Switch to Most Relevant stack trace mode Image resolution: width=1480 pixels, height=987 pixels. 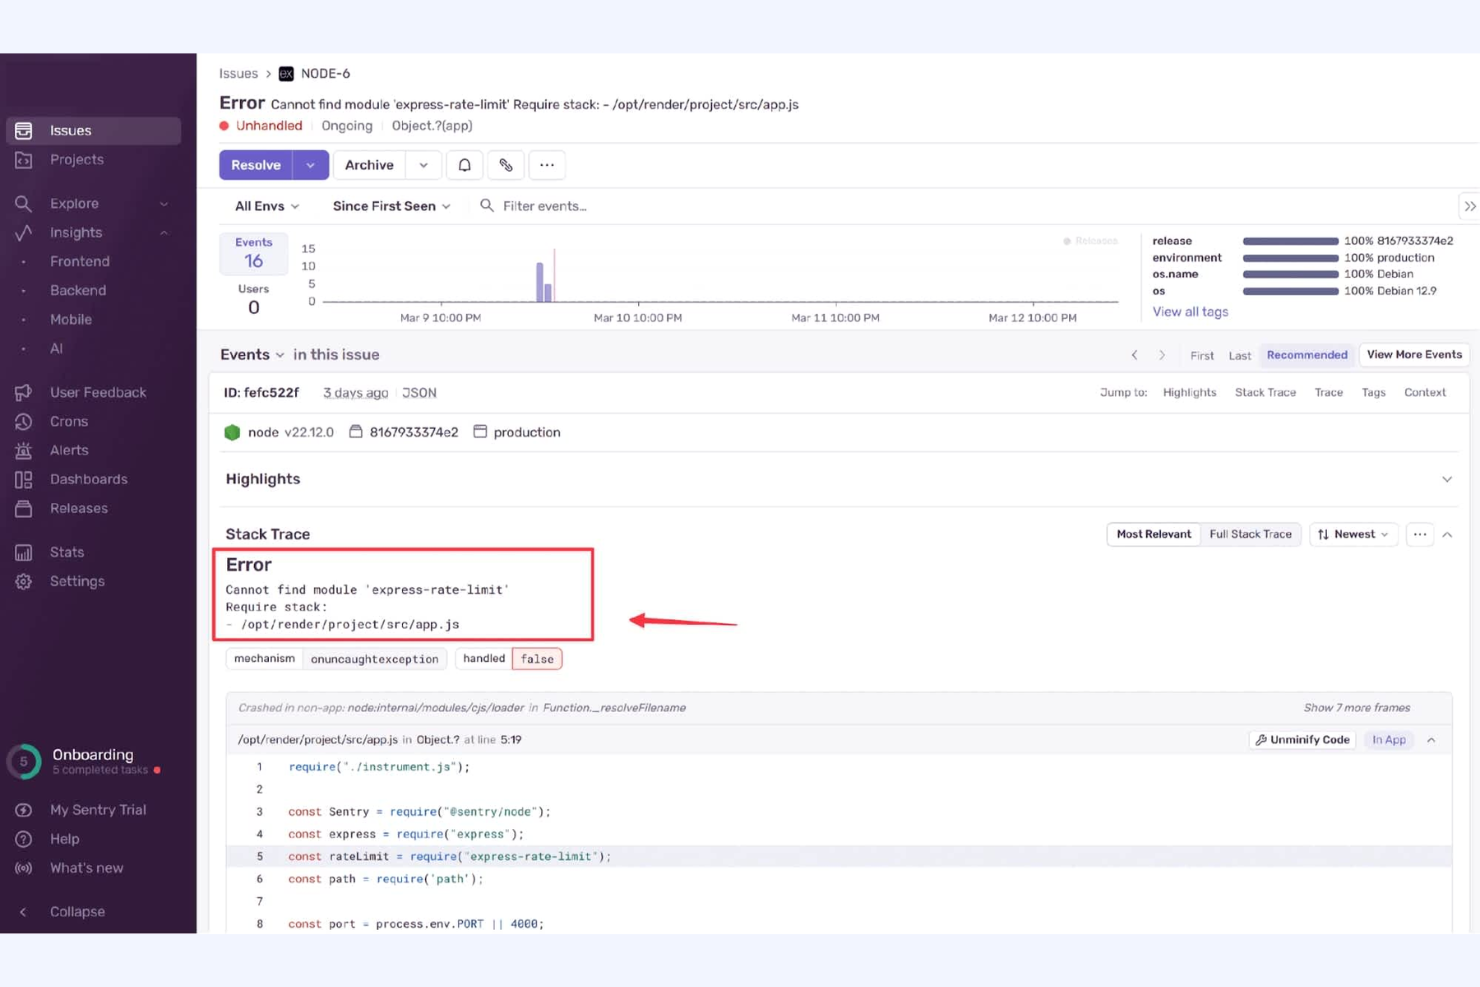point(1152,534)
